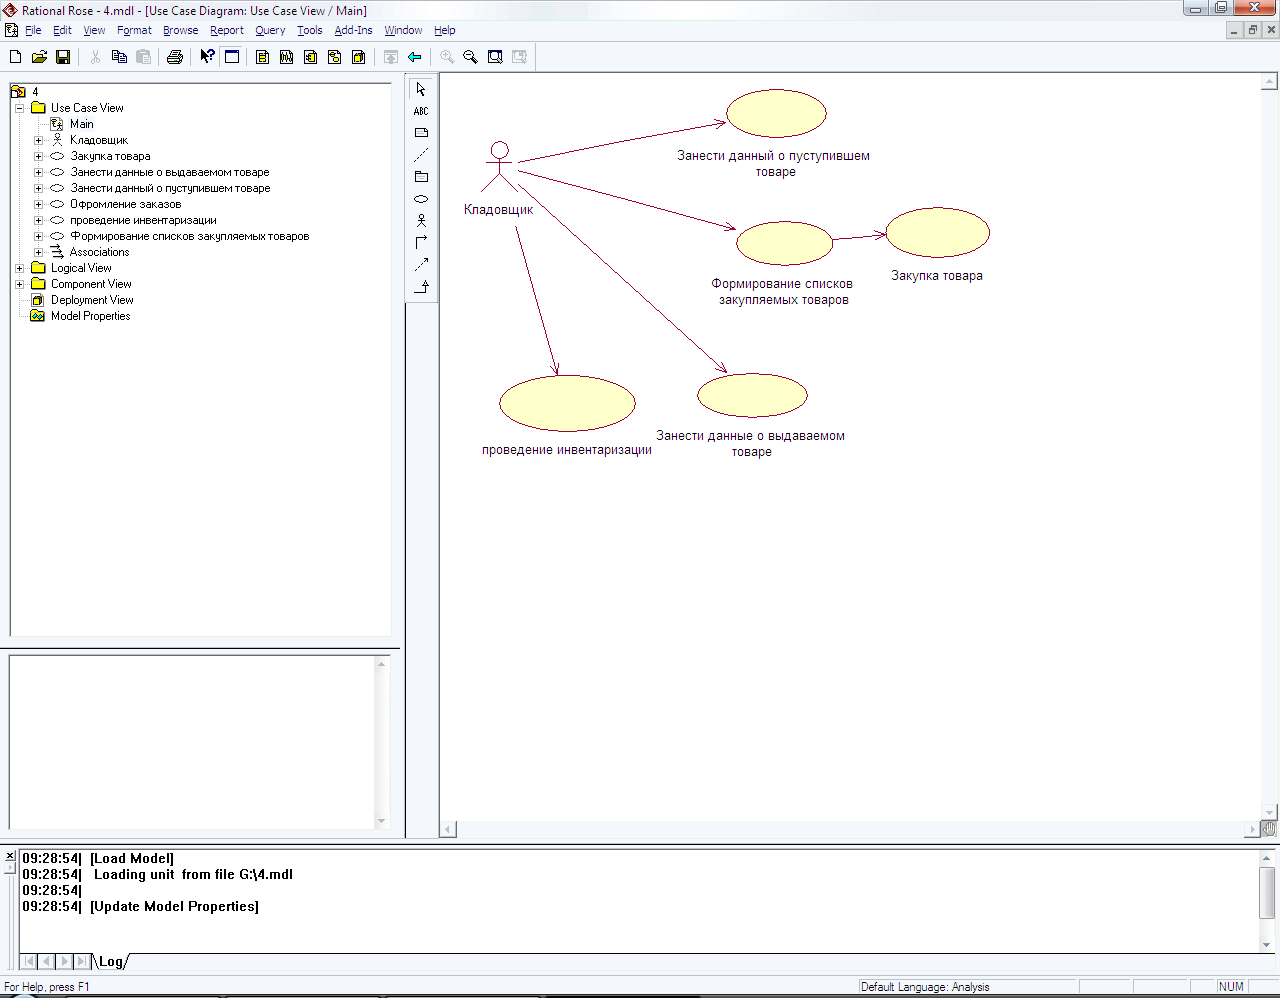Select the Actor stick-figure tool
The height and width of the screenshot is (998, 1280).
[x=421, y=221]
